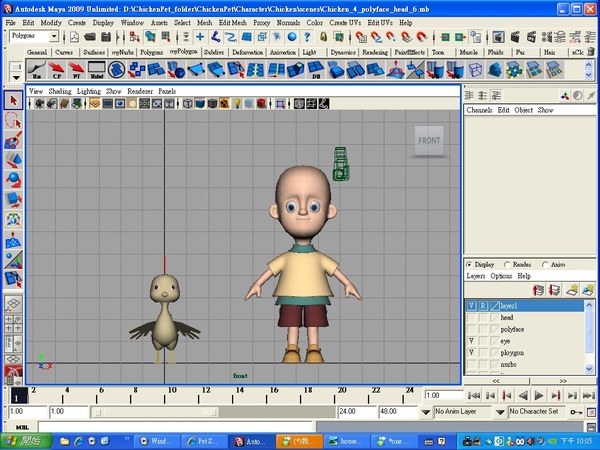This screenshot has width=600, height=450.
Task: Select the Display radio button
Action: point(469,264)
